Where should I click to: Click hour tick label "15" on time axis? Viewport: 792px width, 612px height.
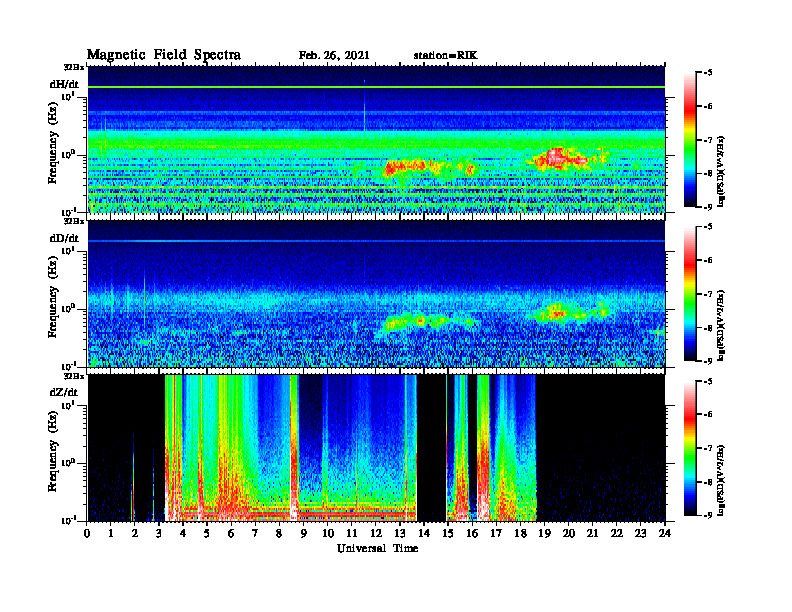448,533
